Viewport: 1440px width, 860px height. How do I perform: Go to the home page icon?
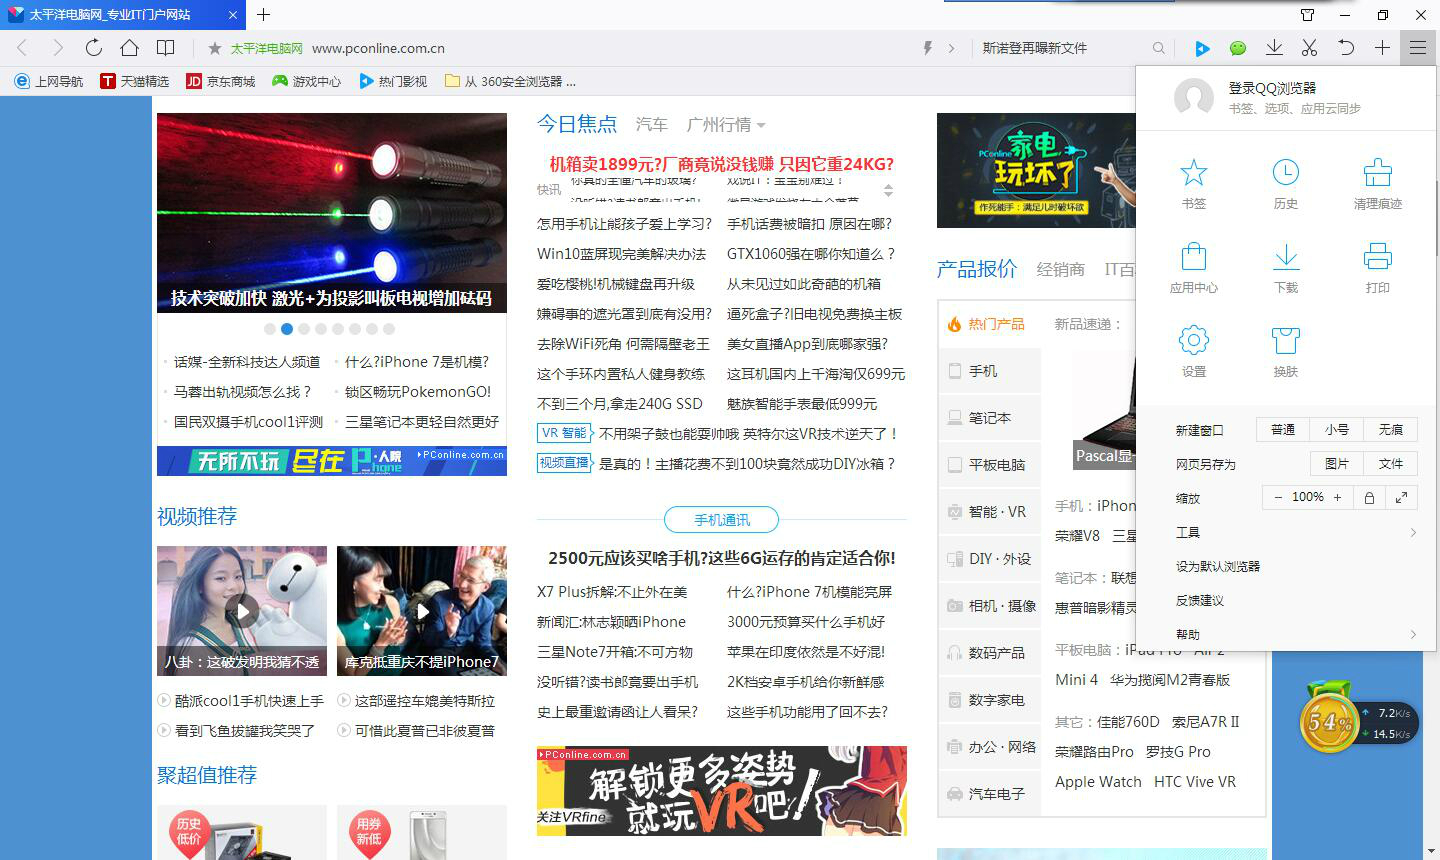[x=129, y=48]
